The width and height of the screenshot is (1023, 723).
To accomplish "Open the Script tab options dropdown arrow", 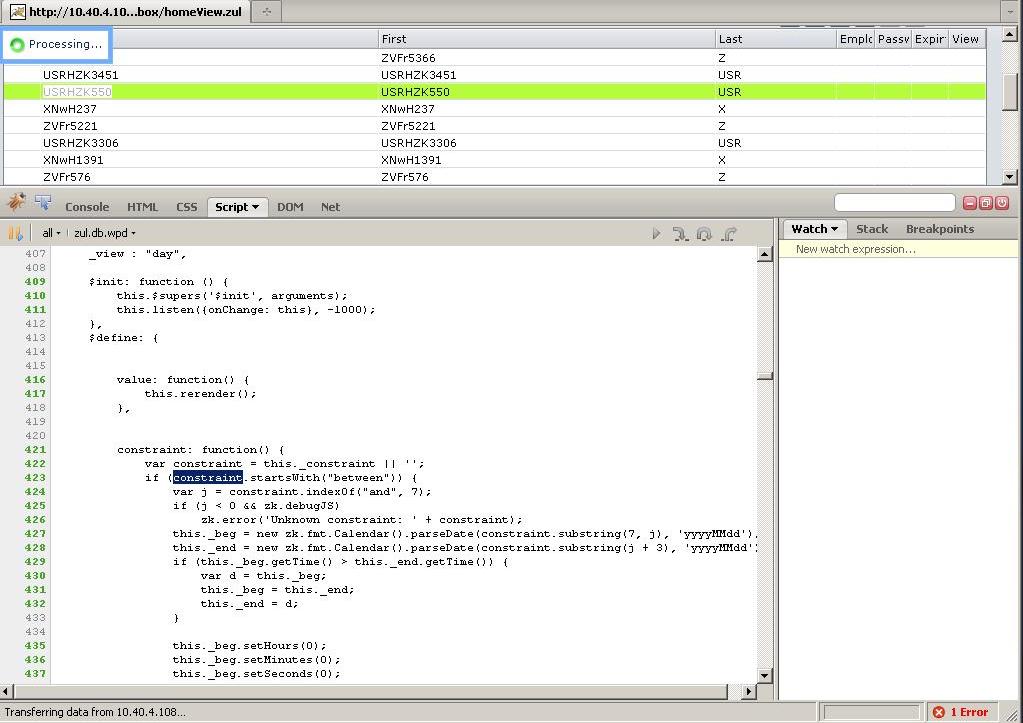I will point(255,207).
